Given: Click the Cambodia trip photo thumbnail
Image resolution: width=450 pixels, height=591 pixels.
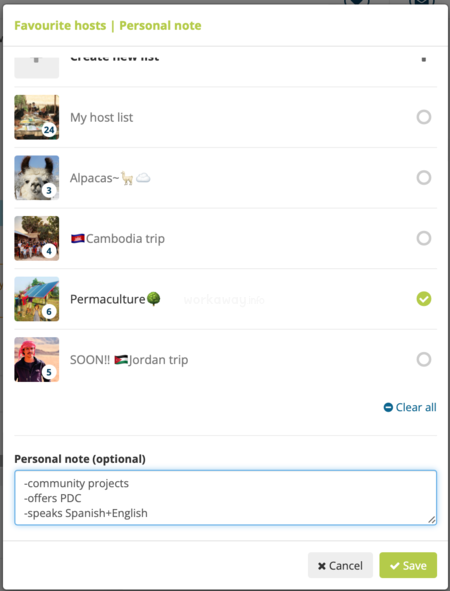Looking at the screenshot, I should tap(37, 238).
